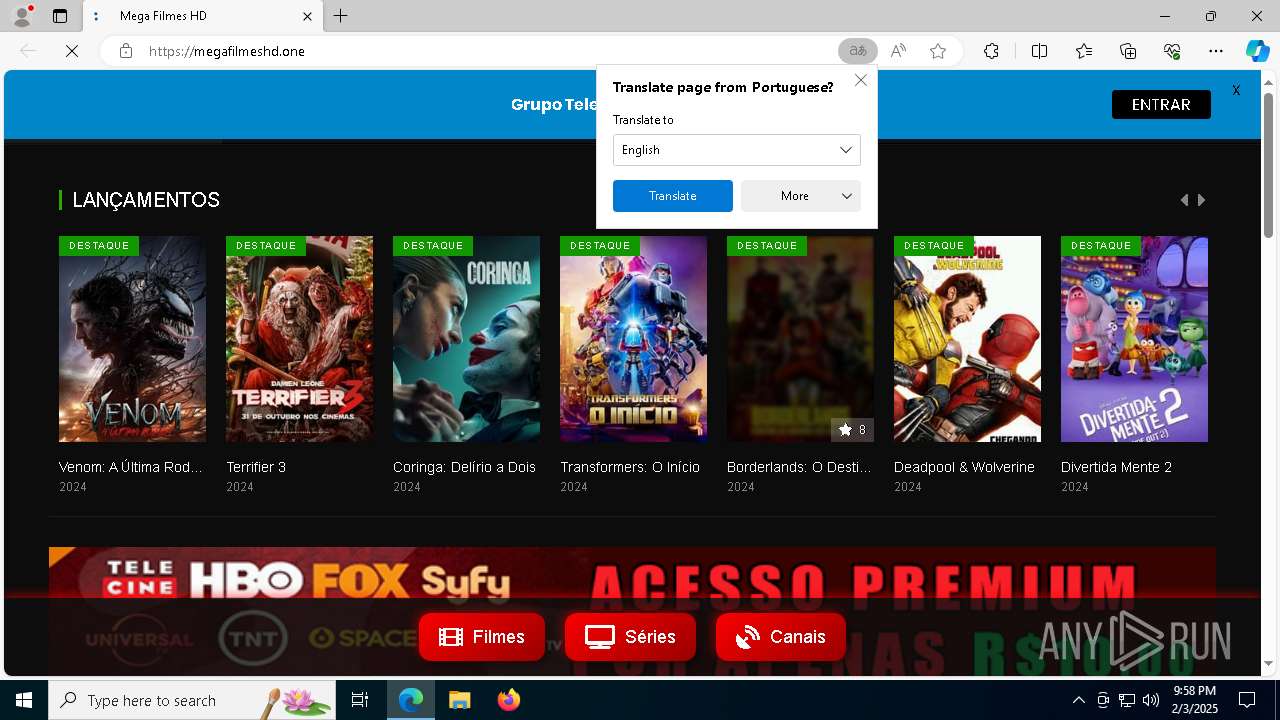Click the ENTRAR button
Viewport: 1280px width, 720px height.
1161,104
